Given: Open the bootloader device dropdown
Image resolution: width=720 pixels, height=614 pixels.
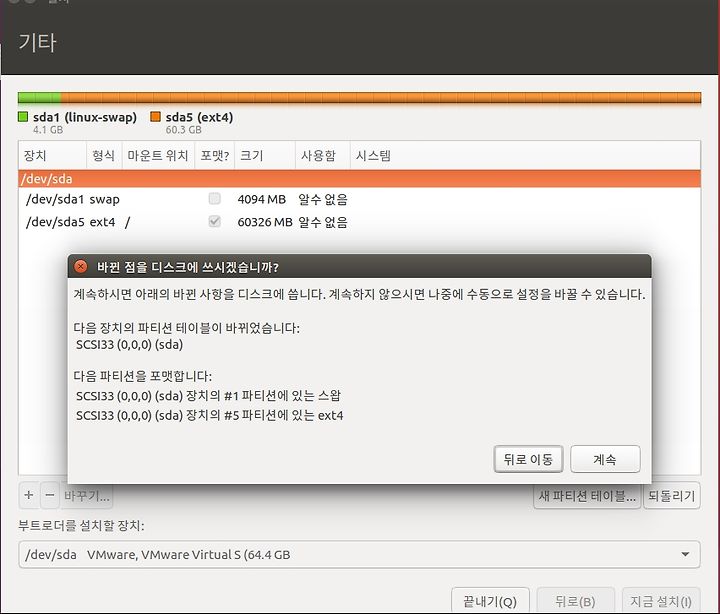Looking at the screenshot, I should (x=360, y=554).
